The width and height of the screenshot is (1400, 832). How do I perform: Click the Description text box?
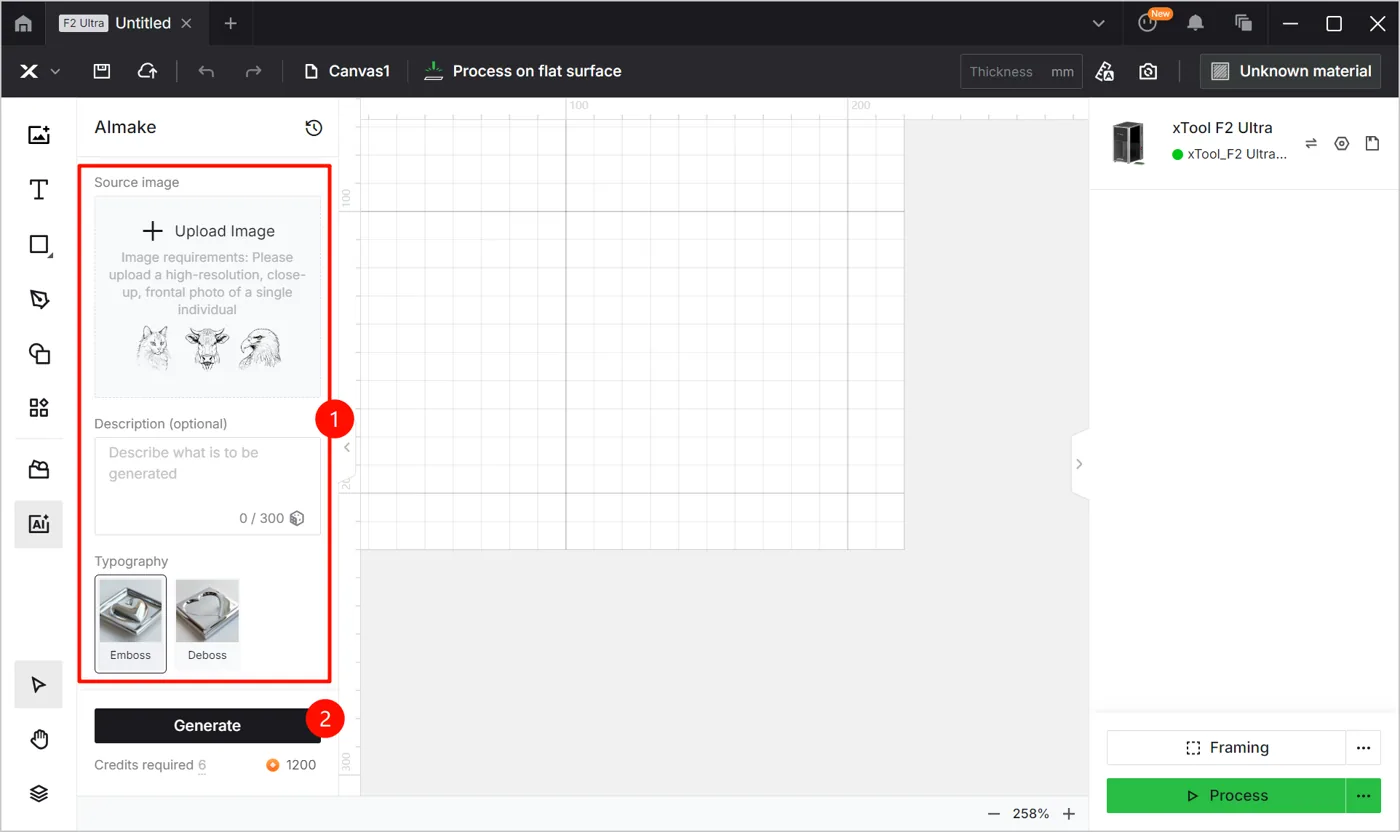(208, 486)
